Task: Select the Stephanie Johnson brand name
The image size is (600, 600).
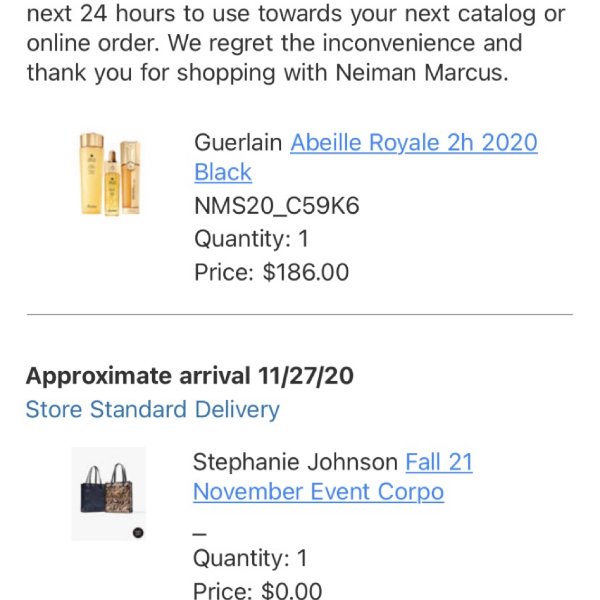Action: 295,462
